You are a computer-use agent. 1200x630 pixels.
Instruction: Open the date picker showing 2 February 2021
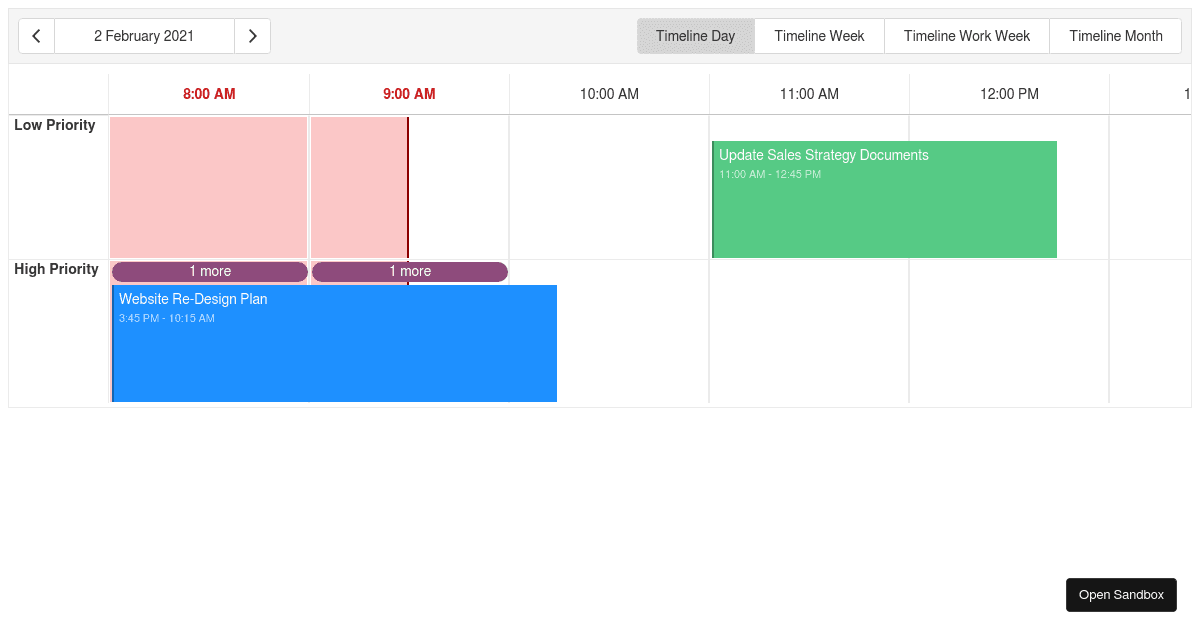click(144, 35)
